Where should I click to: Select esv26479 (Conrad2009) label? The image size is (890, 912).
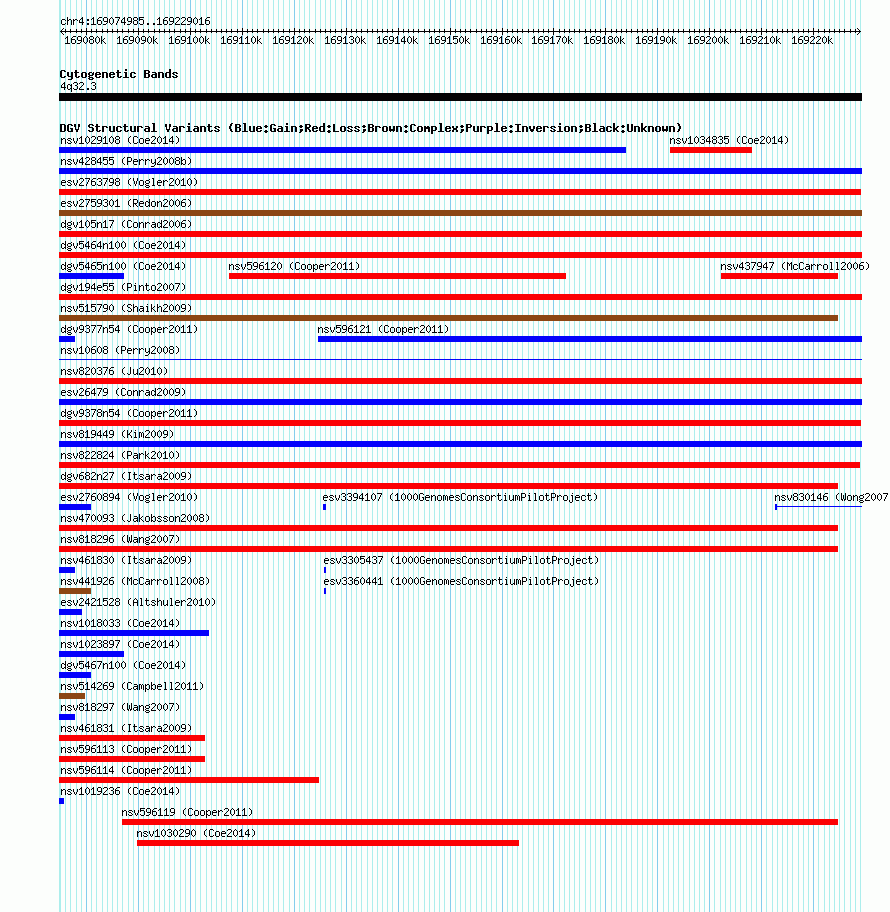click(123, 392)
